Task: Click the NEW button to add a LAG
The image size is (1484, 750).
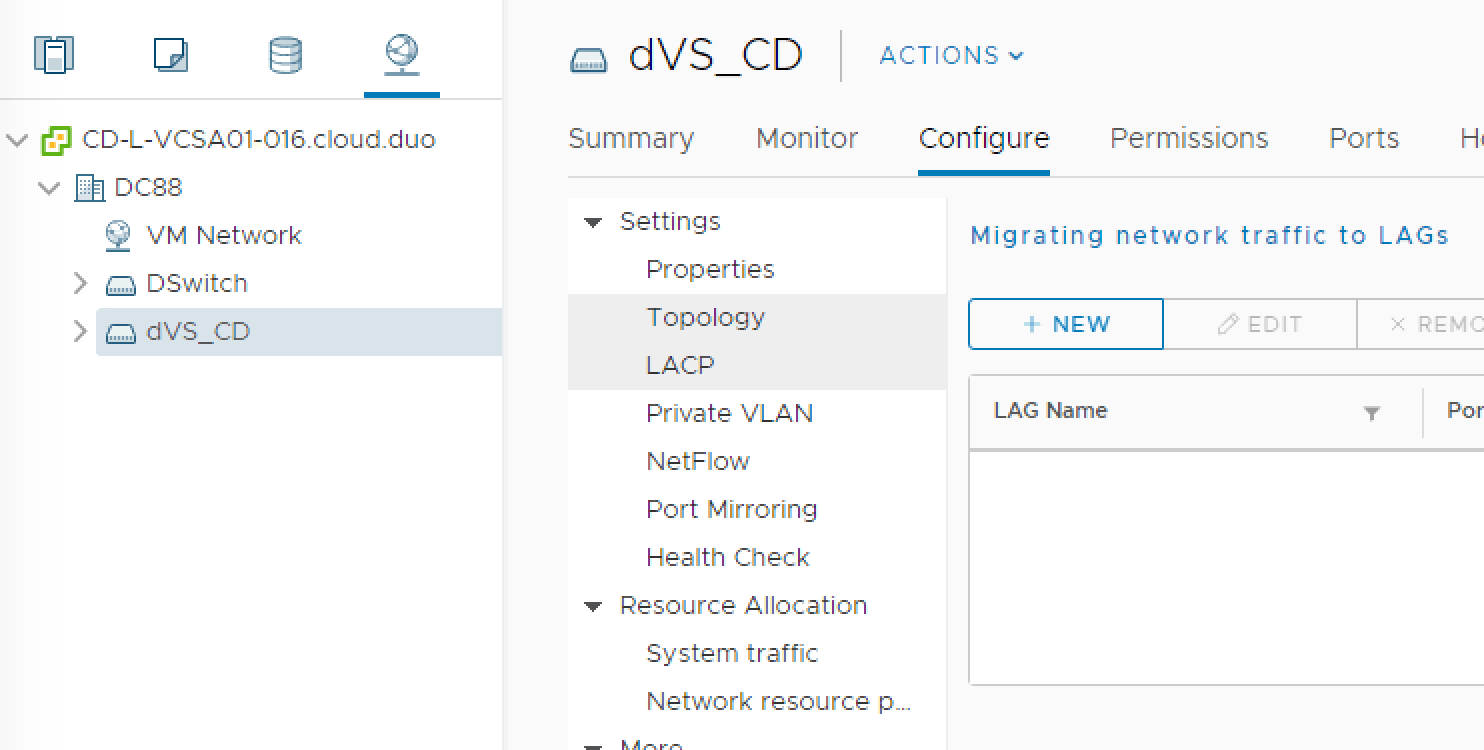Action: click(1064, 323)
